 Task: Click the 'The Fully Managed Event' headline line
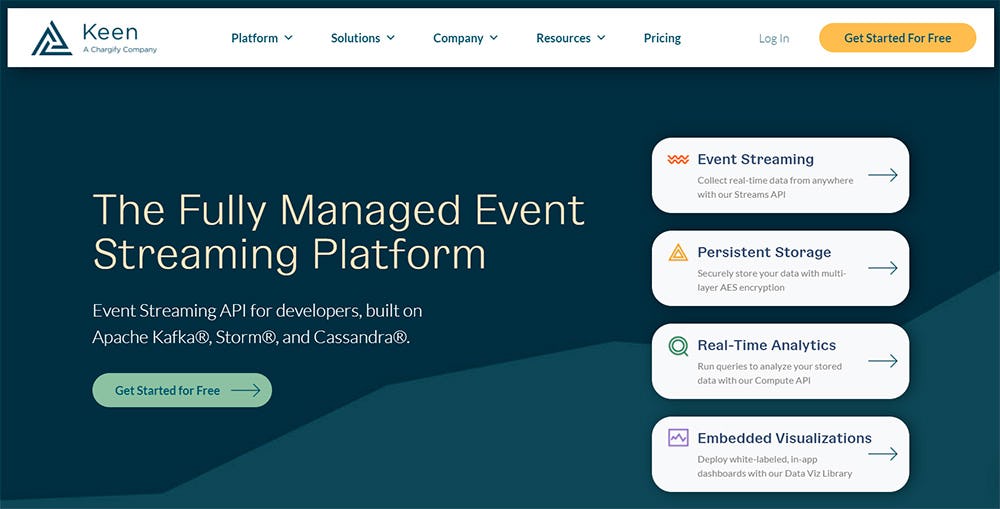click(339, 210)
